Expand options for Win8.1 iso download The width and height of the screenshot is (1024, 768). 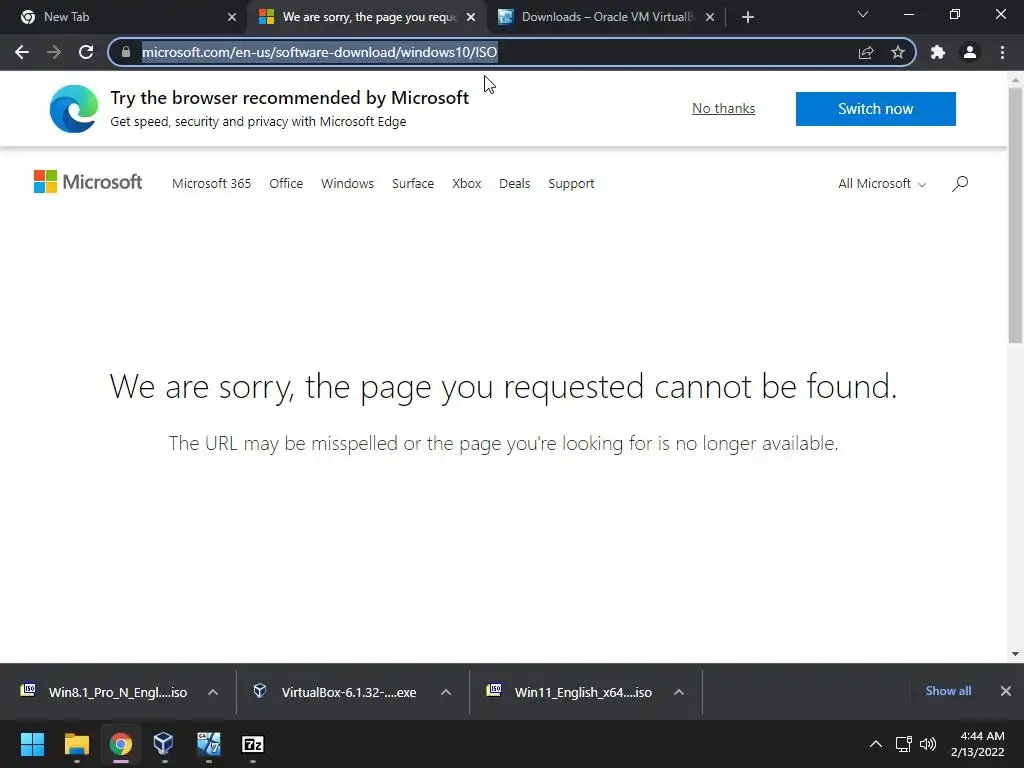[x=213, y=692]
